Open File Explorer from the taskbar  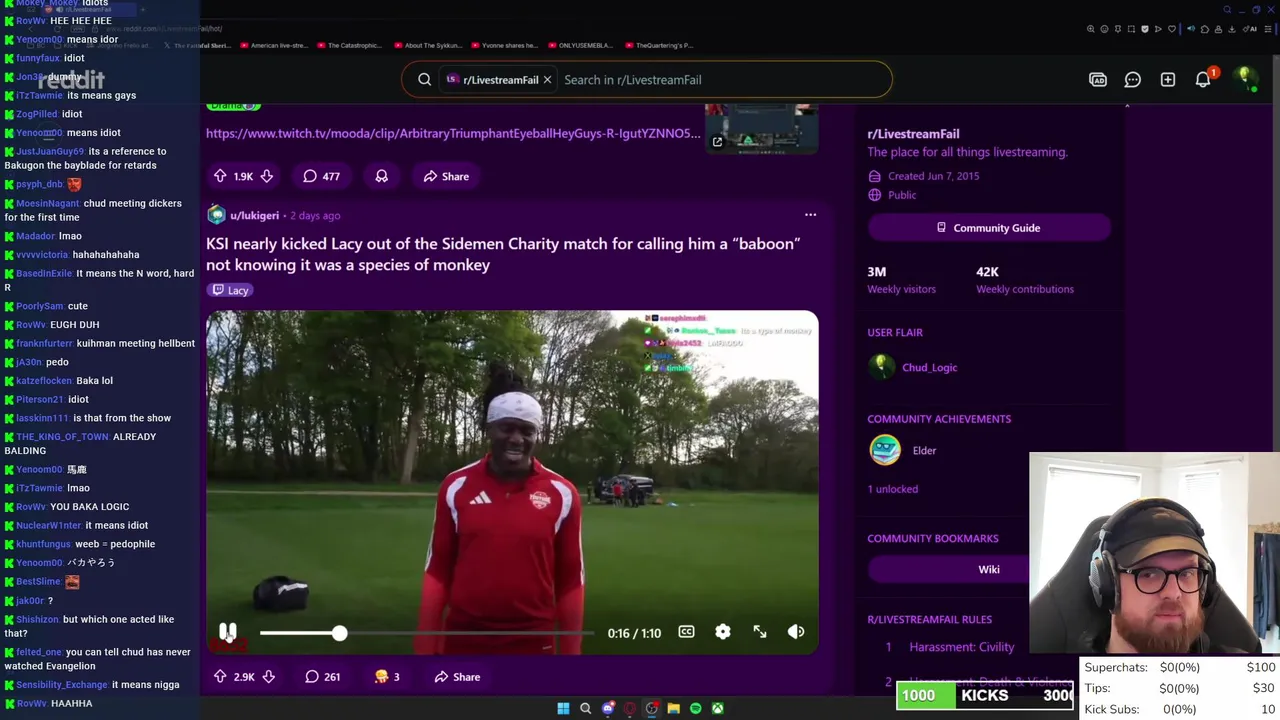[673, 708]
